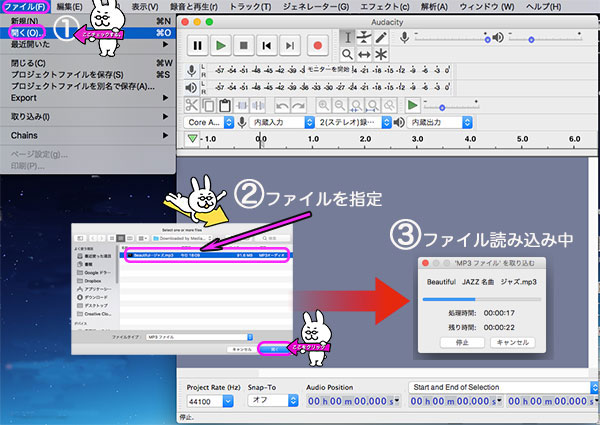Open the 2(ステレオ) channels dropdown

tap(354, 122)
